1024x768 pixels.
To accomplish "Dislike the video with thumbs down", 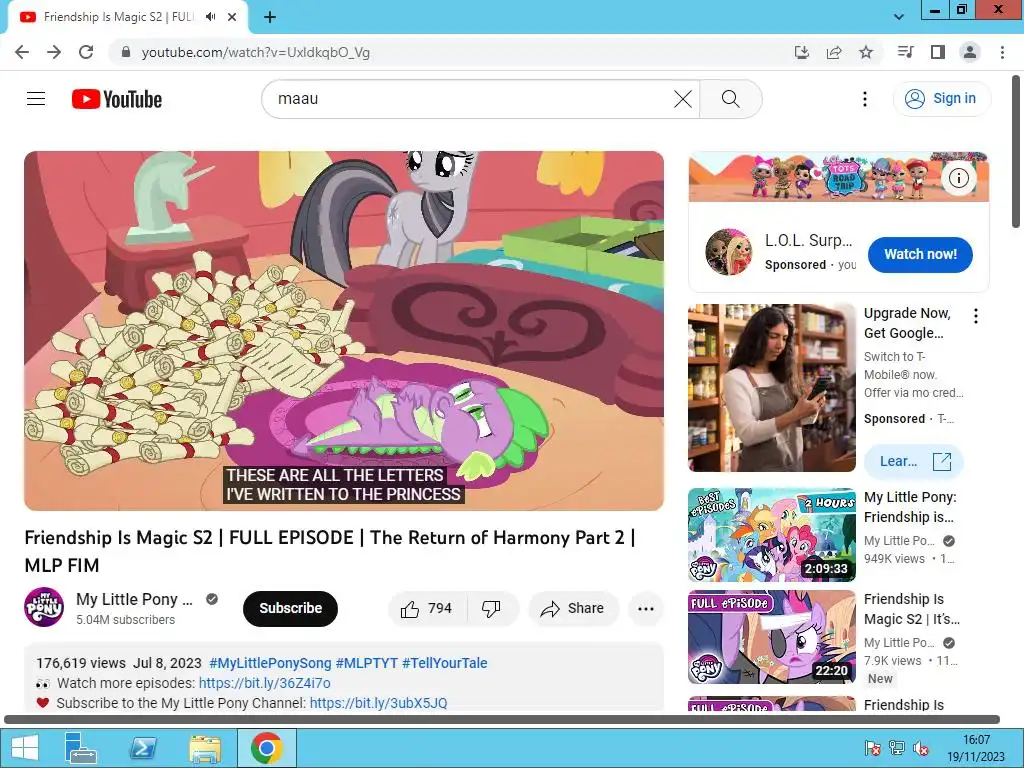I will 491,609.
